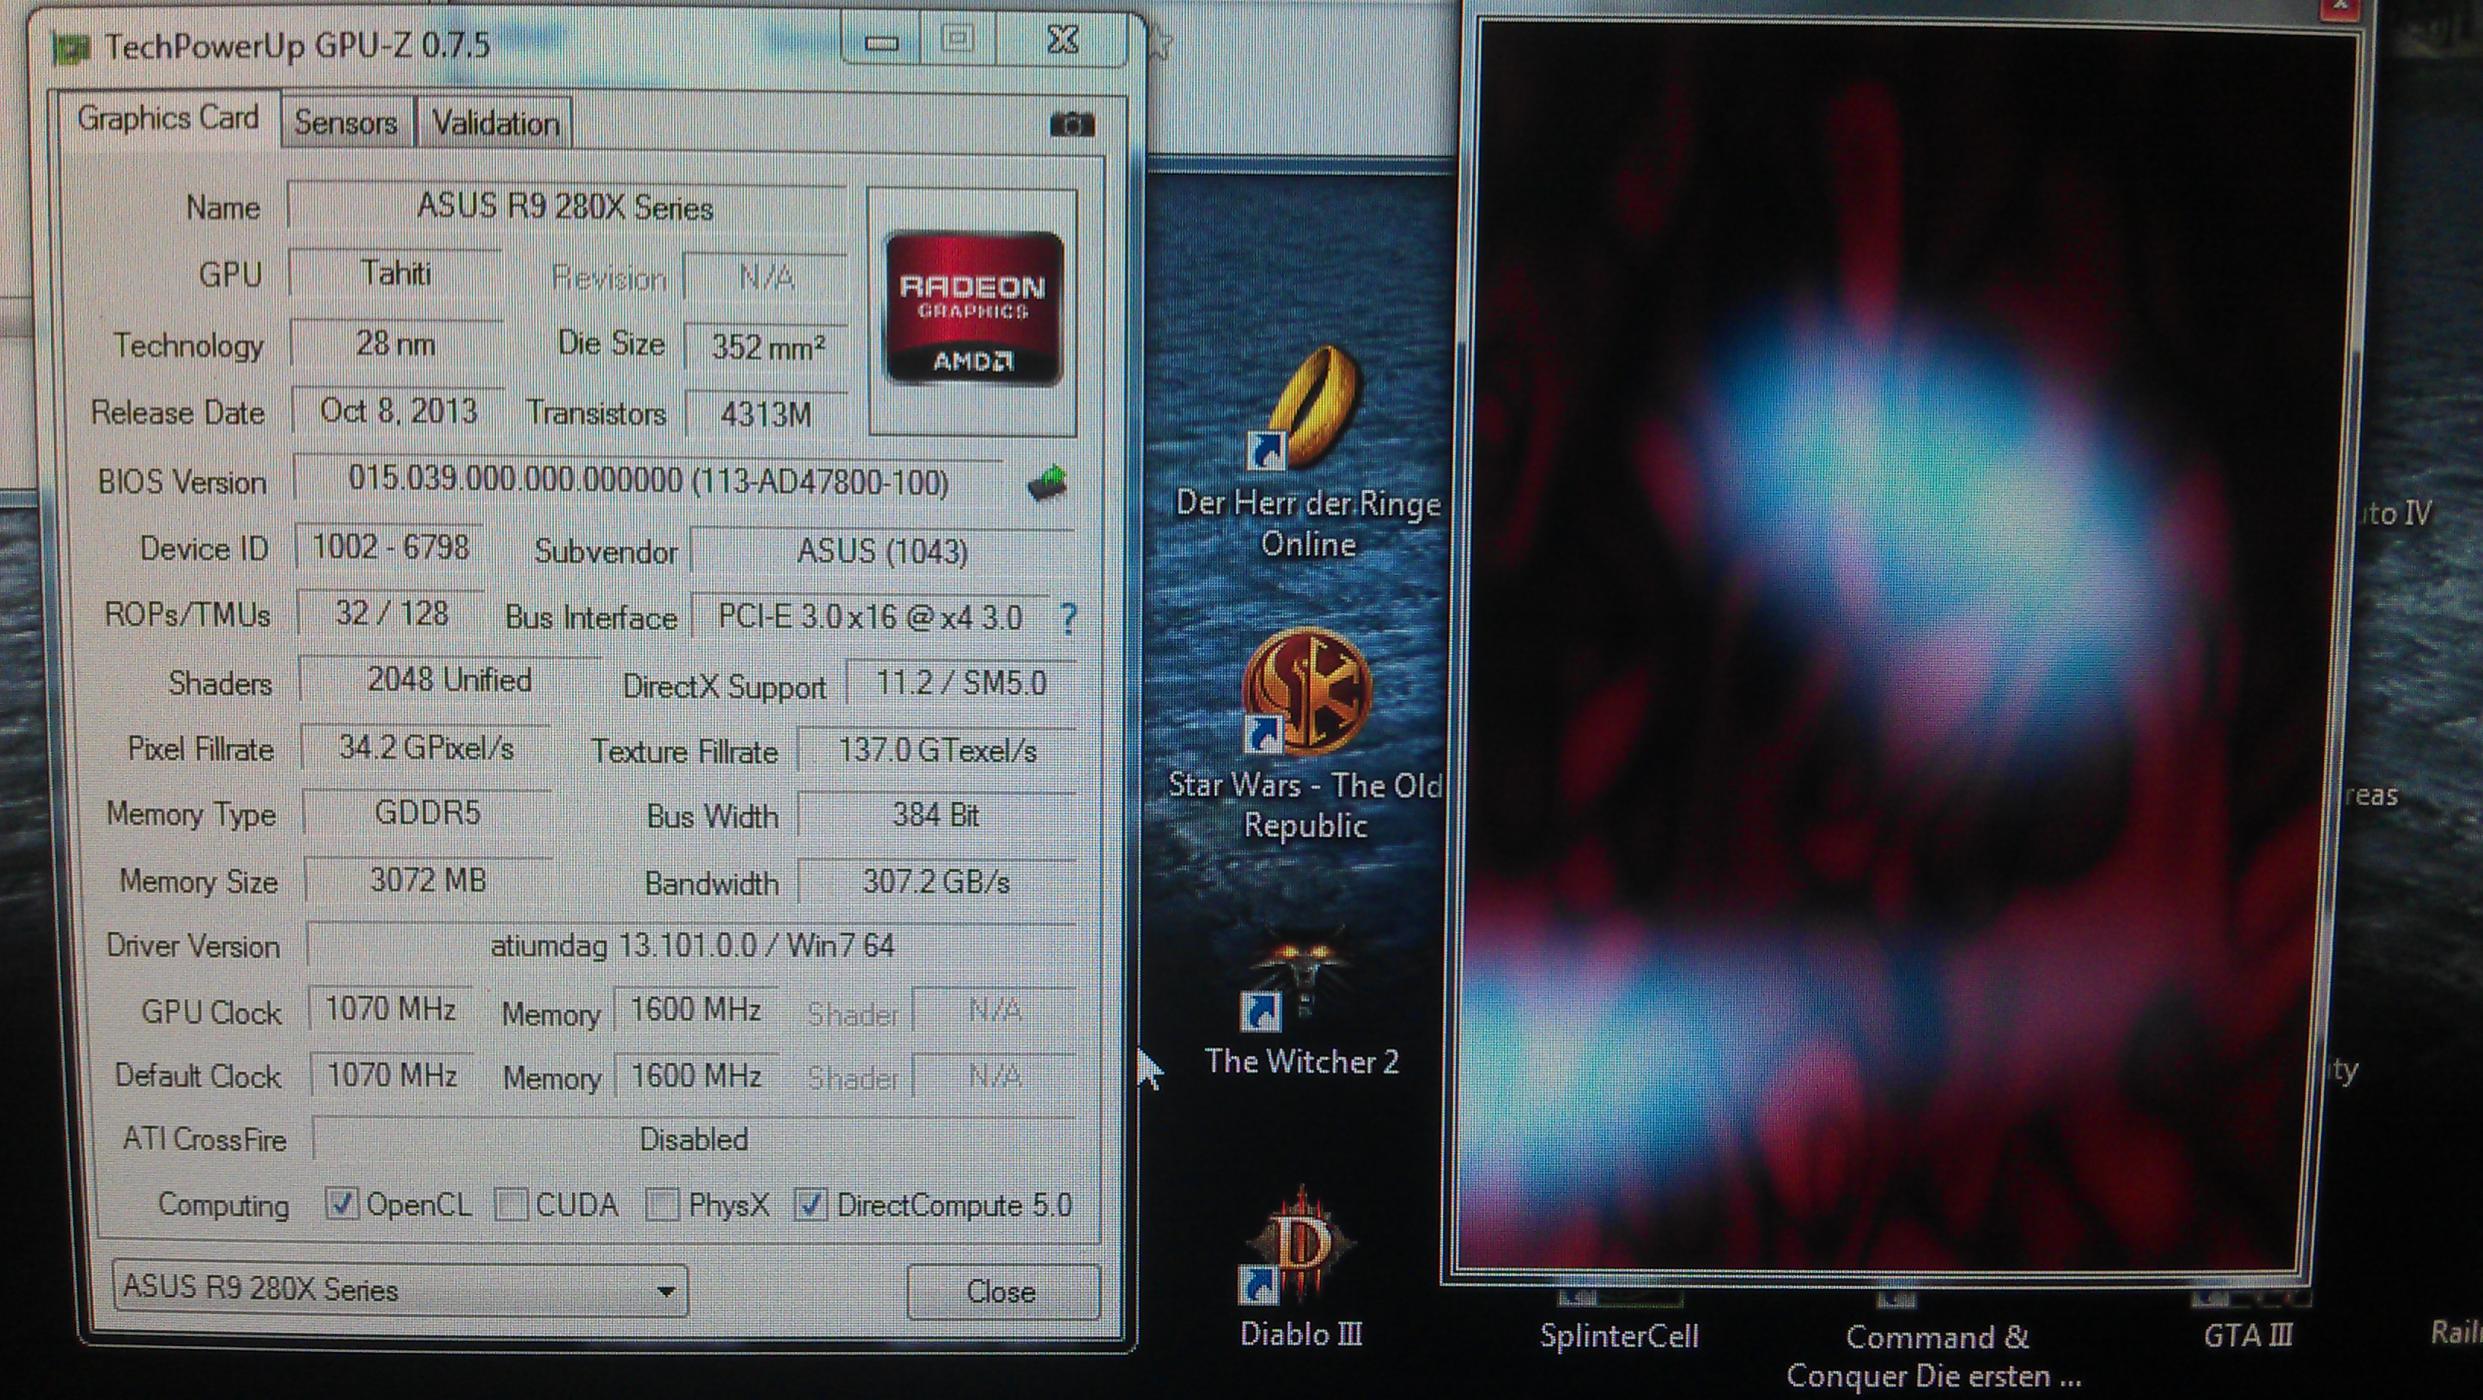The width and height of the screenshot is (2483, 1400).
Task: Toggle the OpenCL checkbox
Action: coord(342,1204)
